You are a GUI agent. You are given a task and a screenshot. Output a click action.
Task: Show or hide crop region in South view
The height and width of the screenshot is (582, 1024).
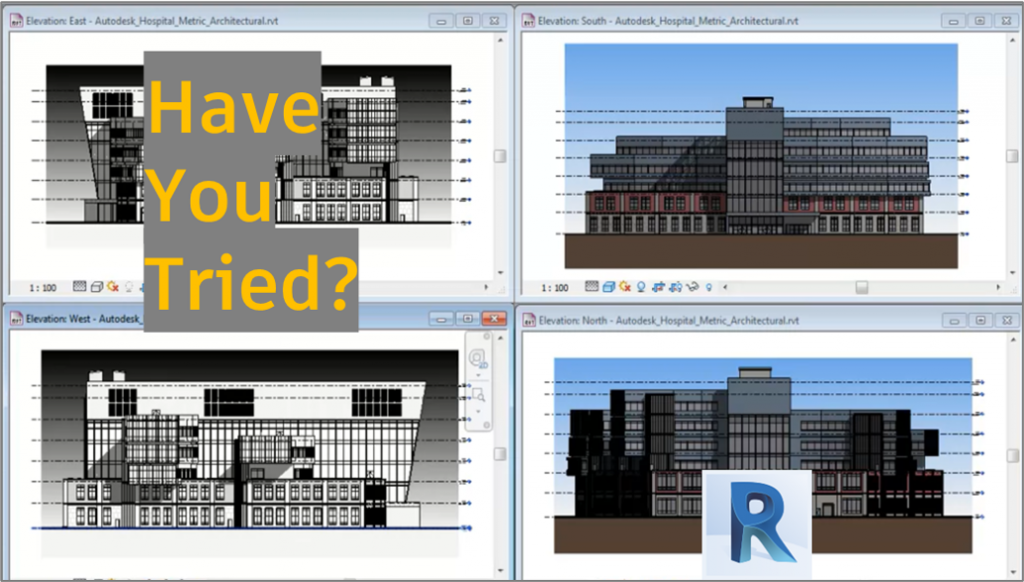[675, 287]
